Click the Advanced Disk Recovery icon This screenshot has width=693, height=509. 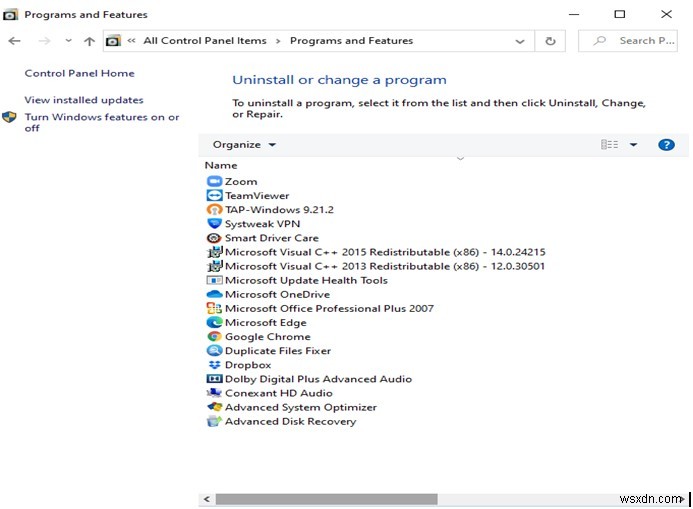coord(214,421)
